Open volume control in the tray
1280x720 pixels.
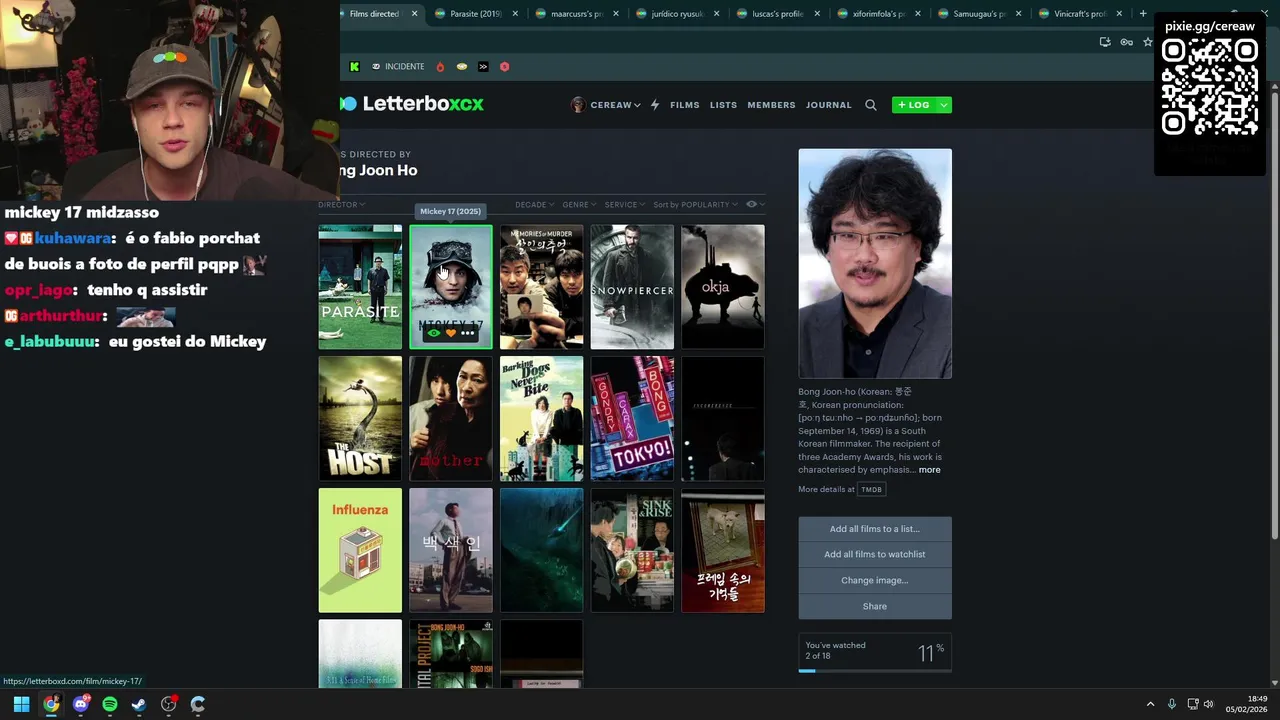click(x=1208, y=704)
